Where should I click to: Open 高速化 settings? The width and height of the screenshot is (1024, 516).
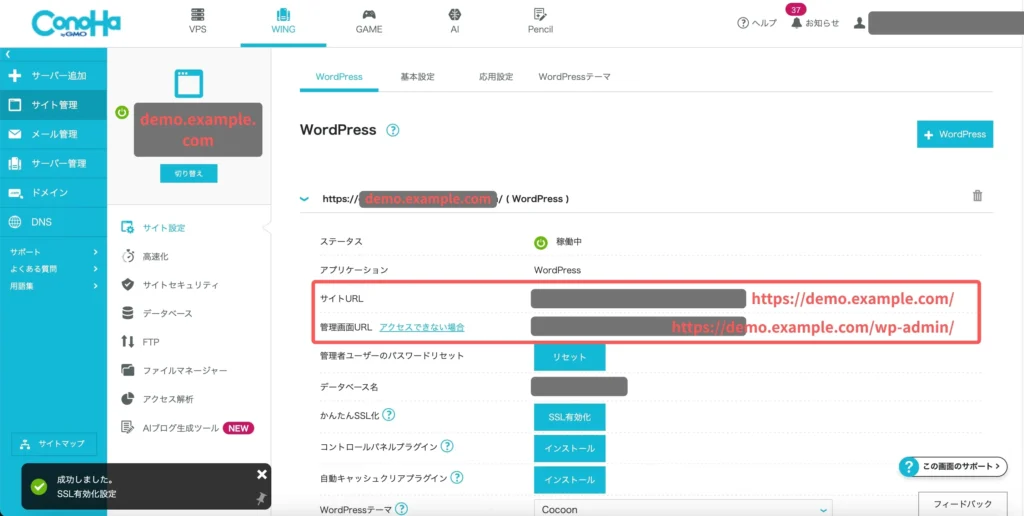coord(146,257)
